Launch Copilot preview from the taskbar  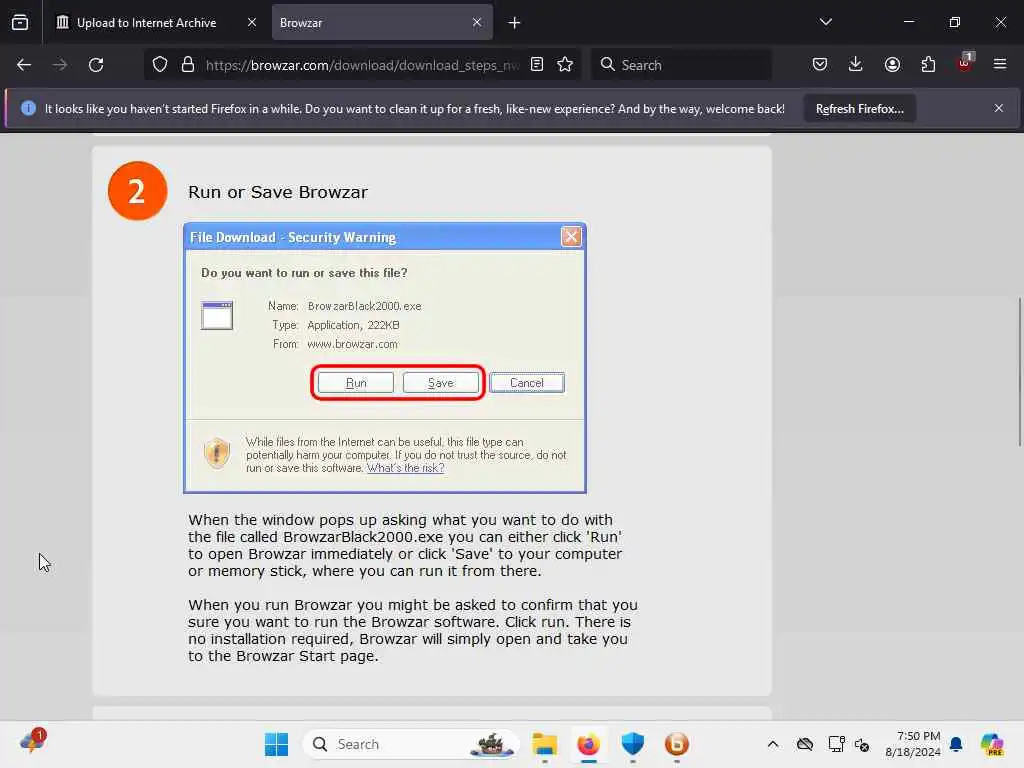[993, 744]
